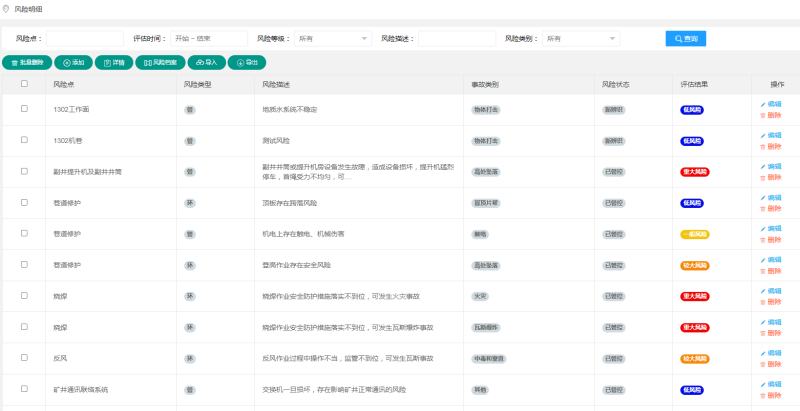Edit the 副井提升机及副井井筒 row
Screen dimensions: 800x411
pyautogui.click(x=771, y=166)
